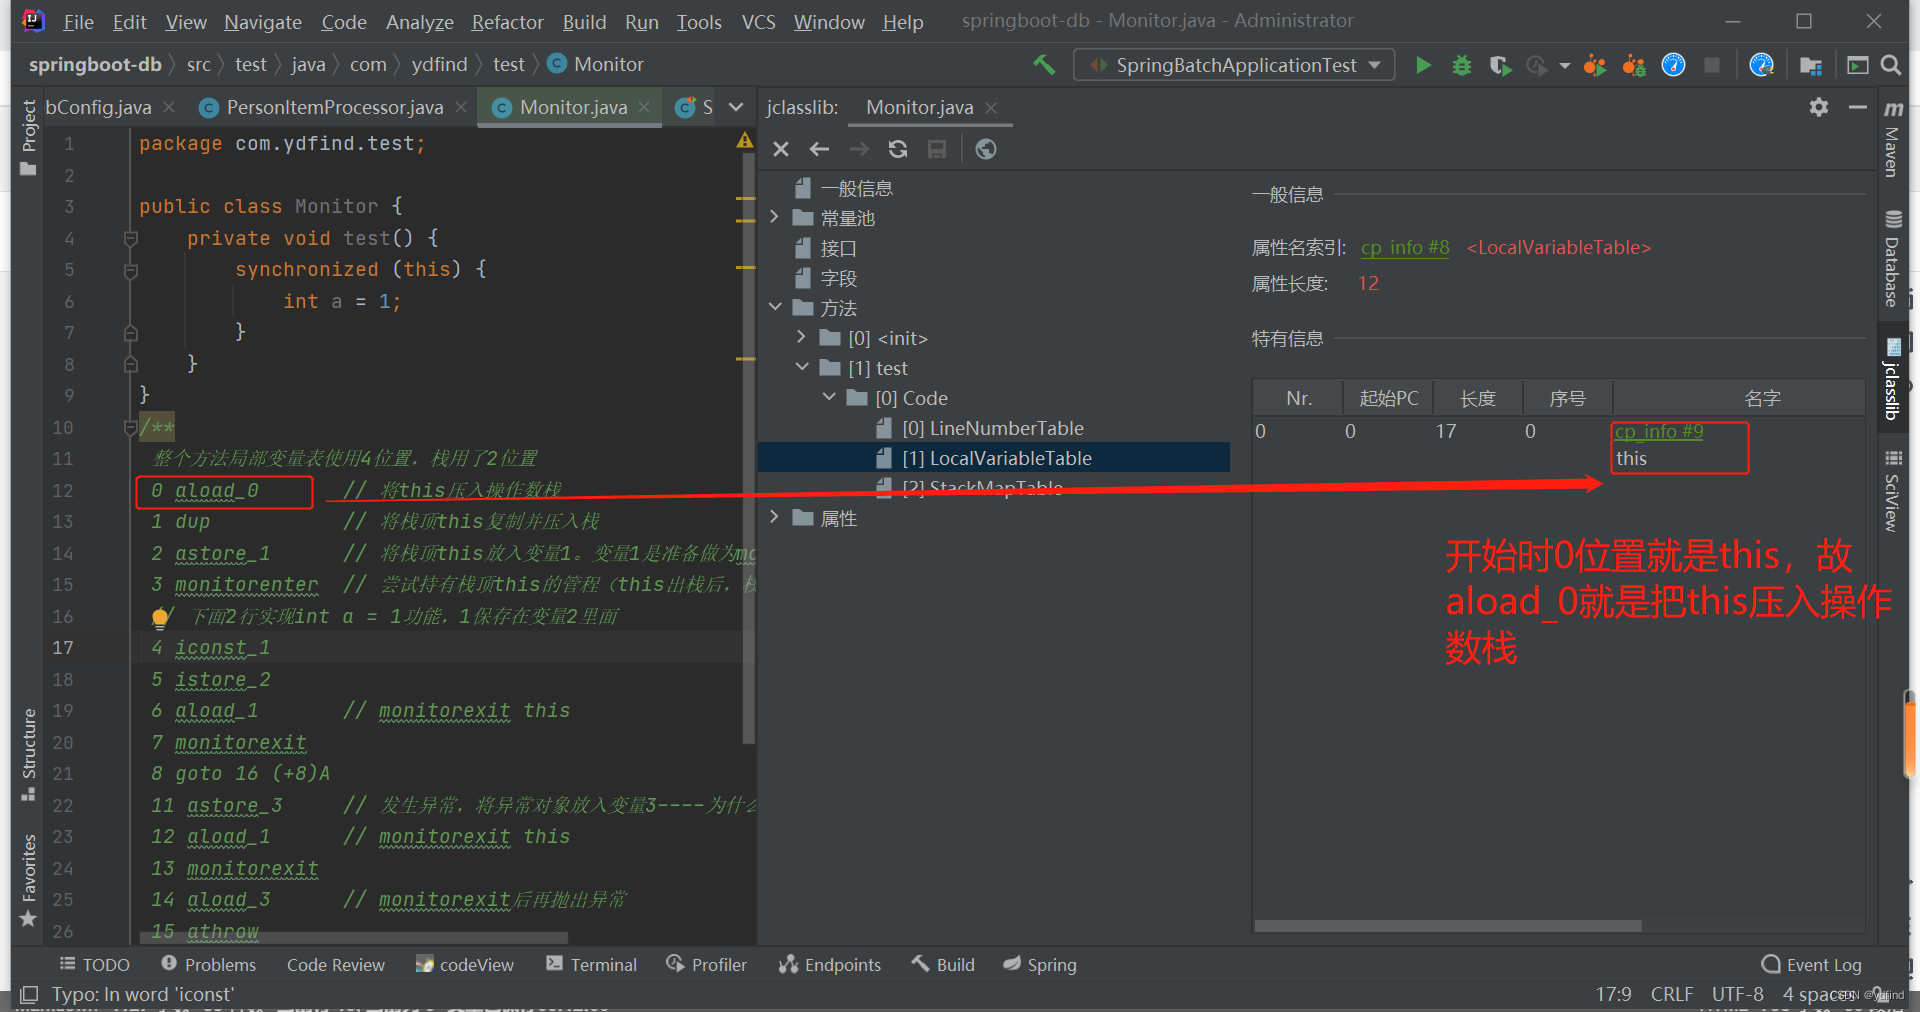The image size is (1920, 1012).
Task: Follow the cp_info #8 link
Action: [x=1405, y=247]
